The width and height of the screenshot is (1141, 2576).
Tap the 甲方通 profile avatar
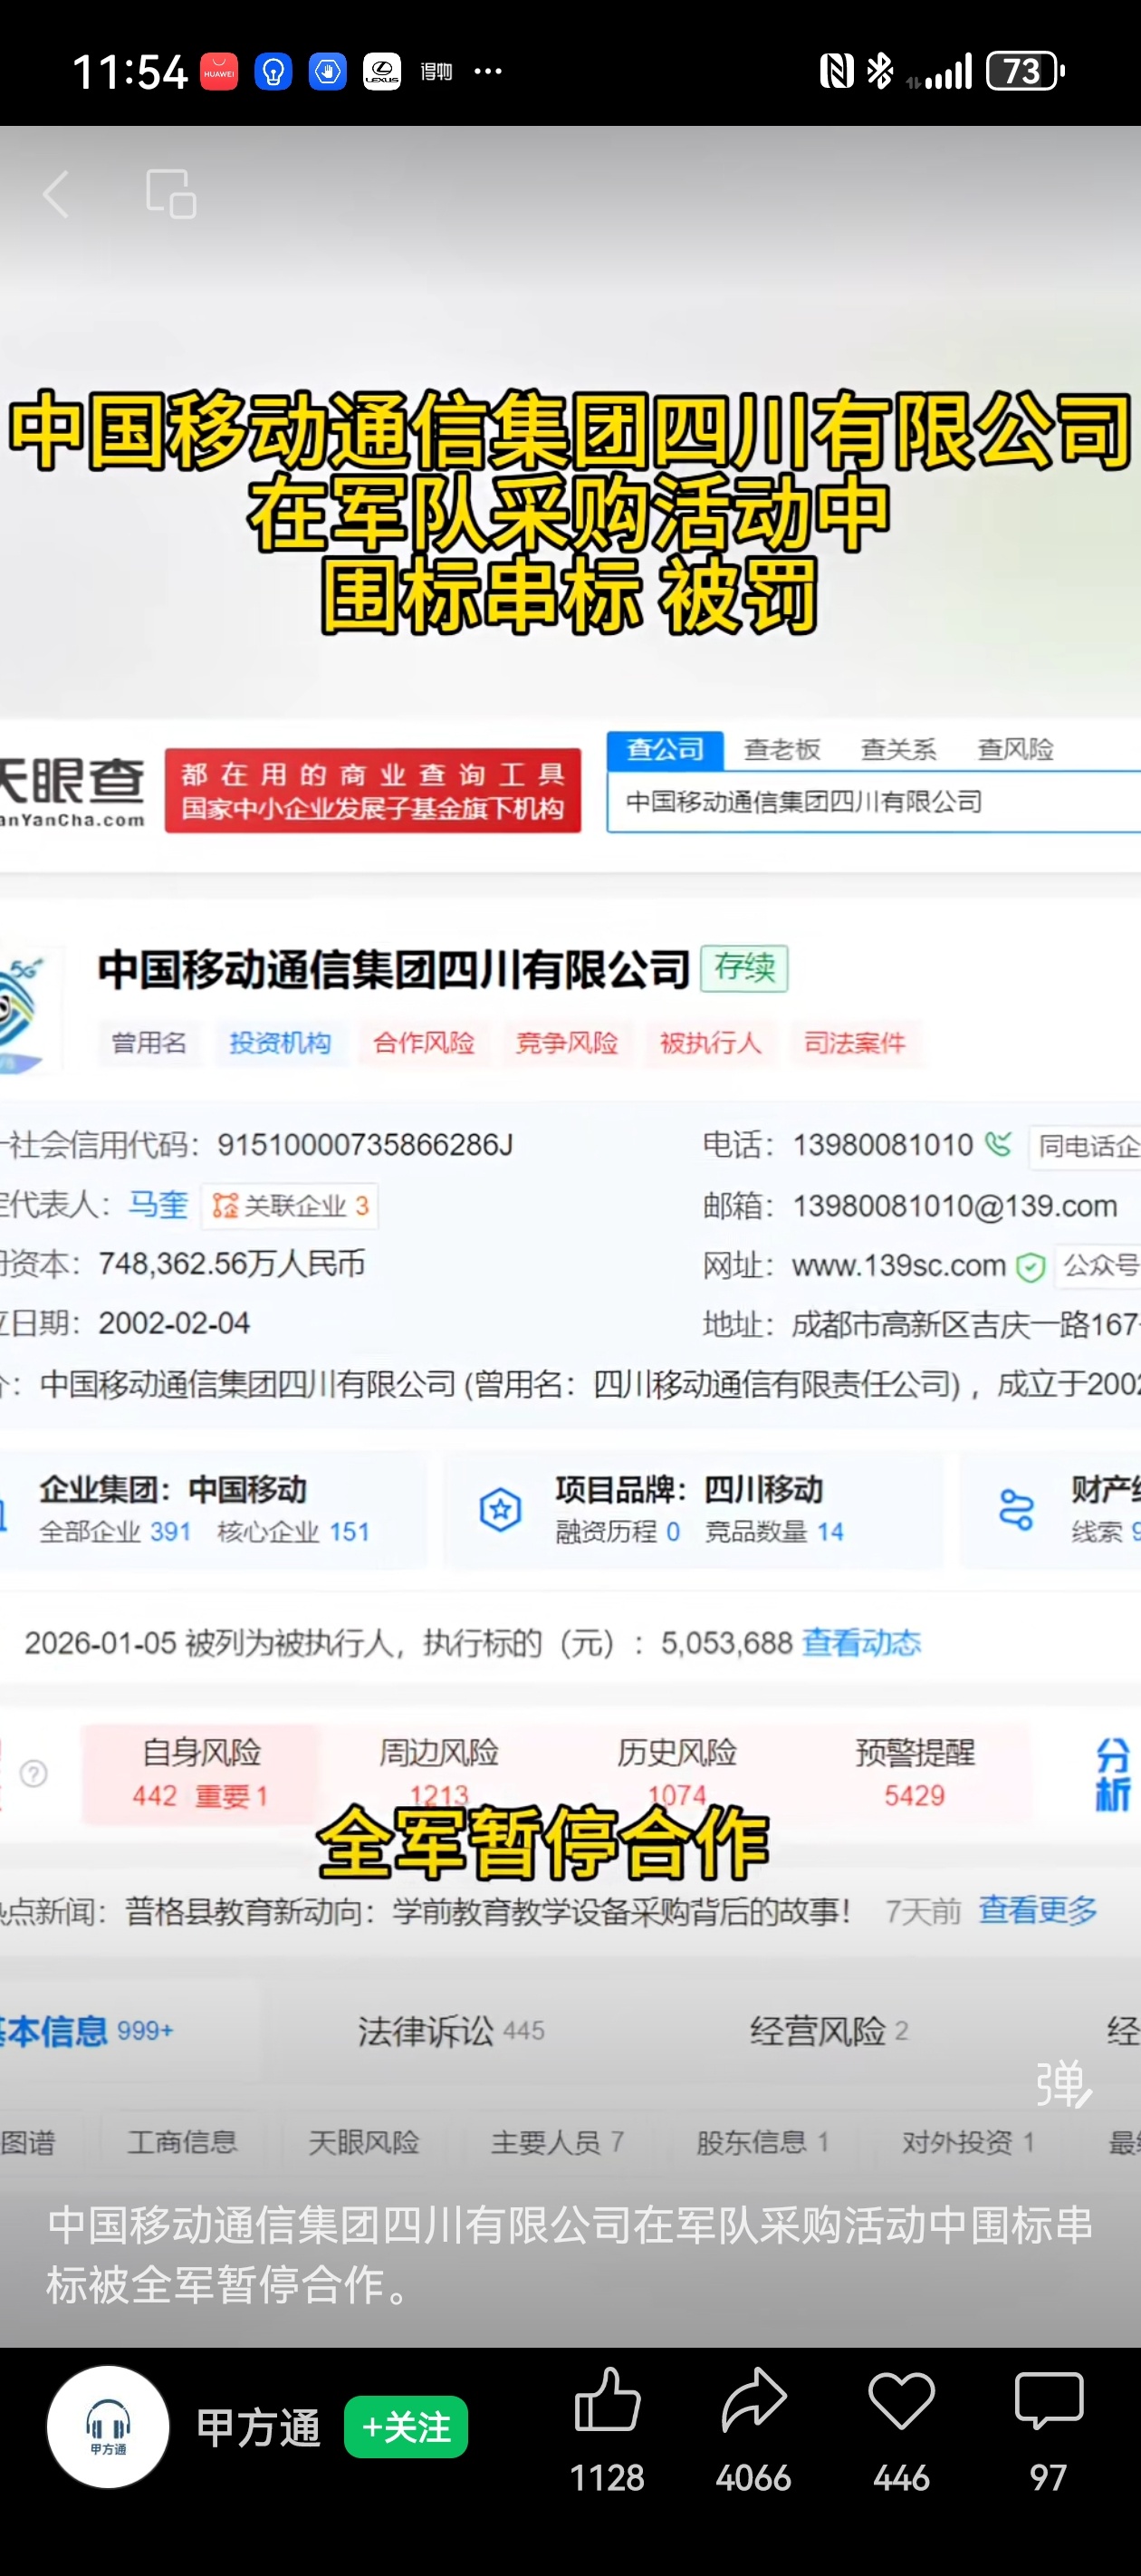point(108,2427)
